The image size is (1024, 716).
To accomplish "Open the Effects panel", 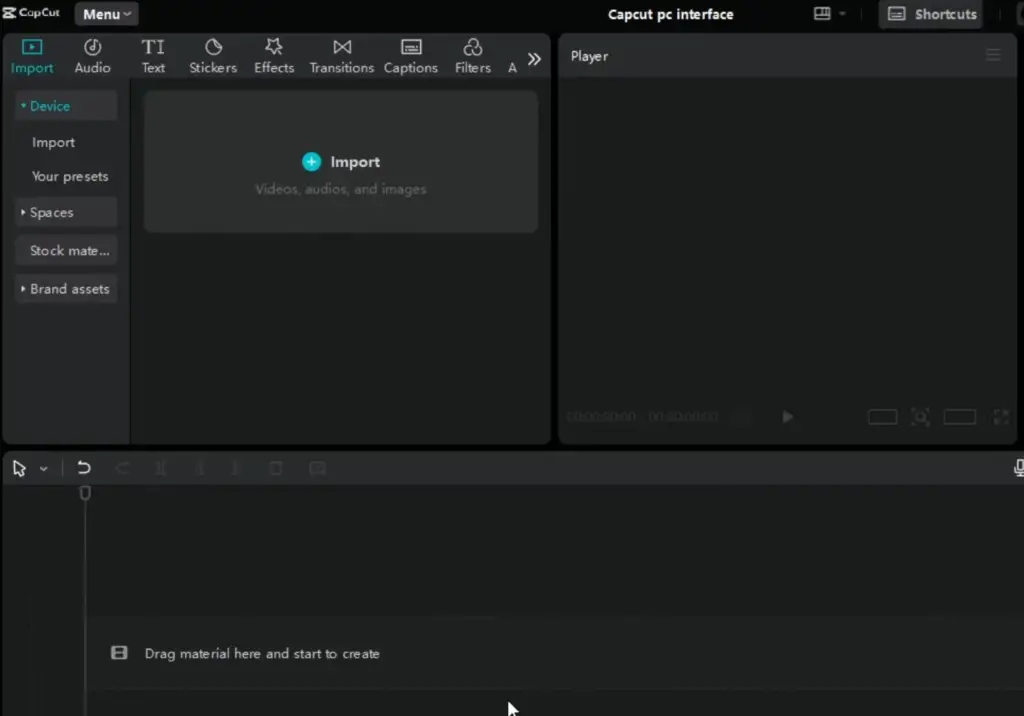I will coord(273,55).
